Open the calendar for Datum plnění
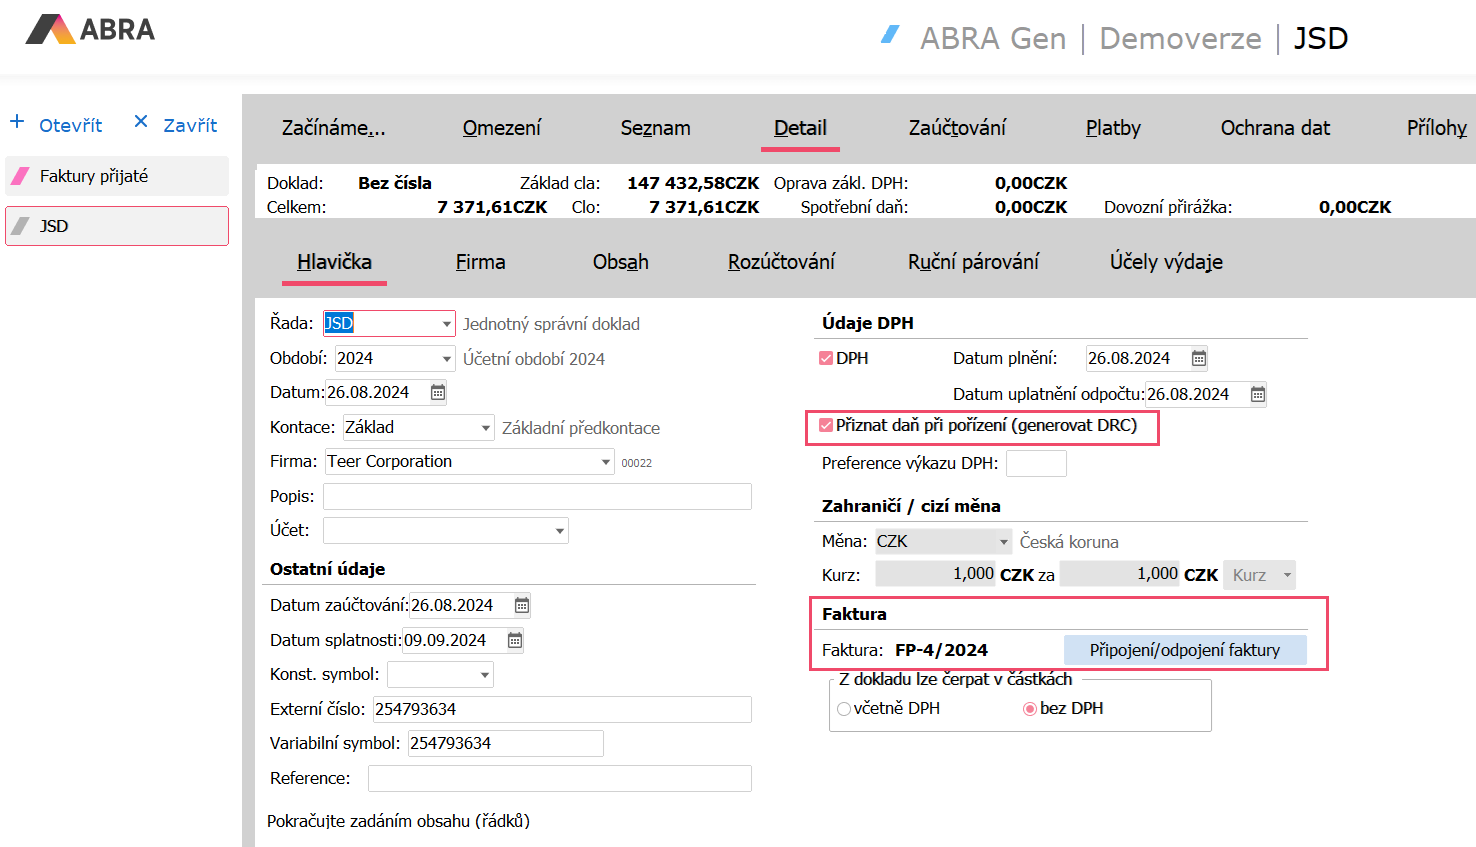 (1199, 358)
